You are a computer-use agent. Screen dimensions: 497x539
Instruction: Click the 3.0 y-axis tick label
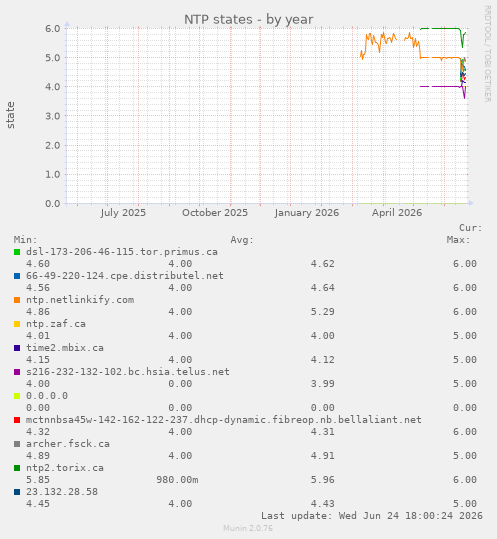53,116
